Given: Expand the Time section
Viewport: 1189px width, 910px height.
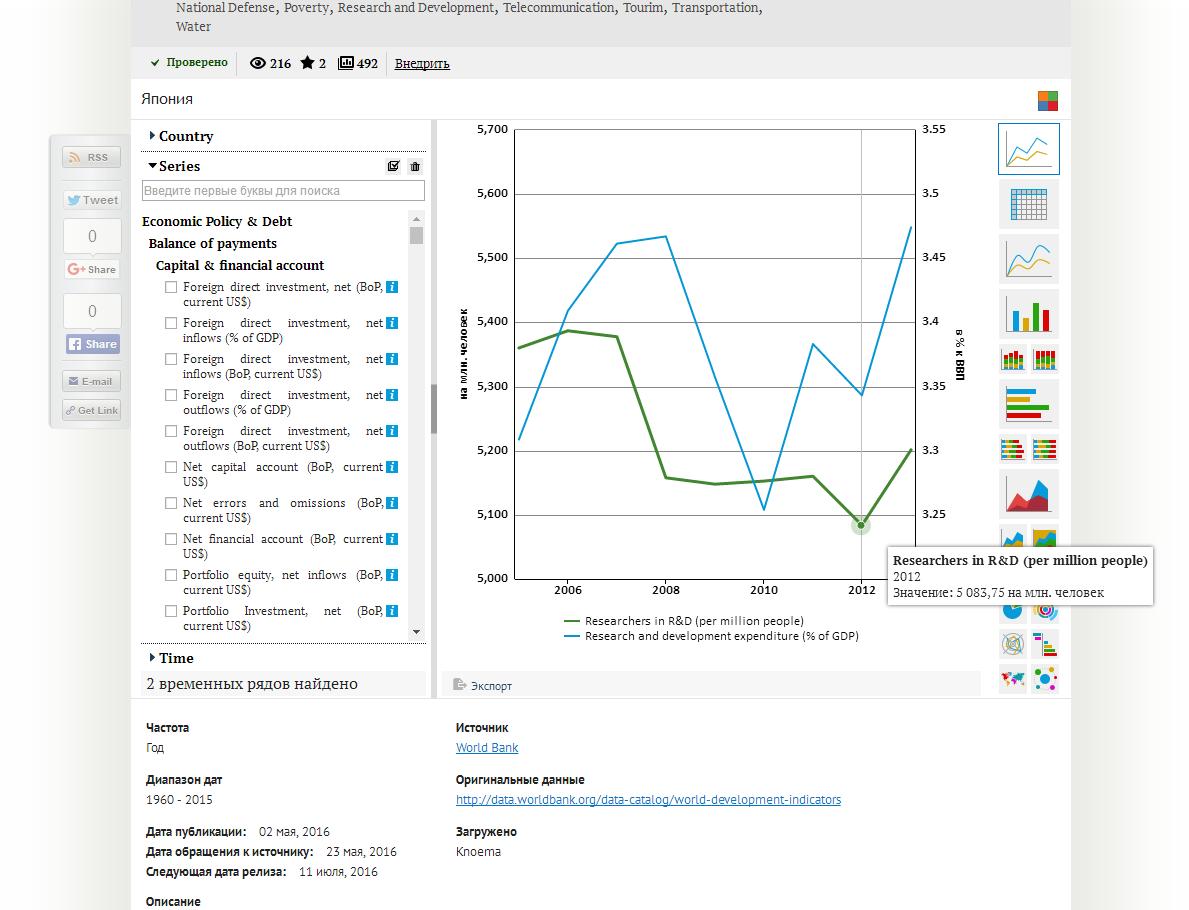Looking at the screenshot, I should 175,658.
